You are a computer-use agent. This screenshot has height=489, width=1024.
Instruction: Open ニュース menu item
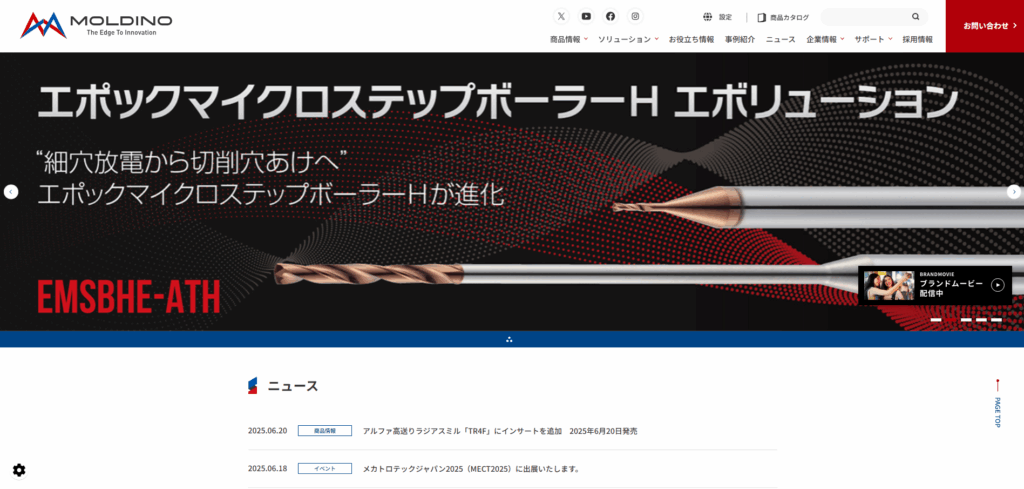[780, 39]
